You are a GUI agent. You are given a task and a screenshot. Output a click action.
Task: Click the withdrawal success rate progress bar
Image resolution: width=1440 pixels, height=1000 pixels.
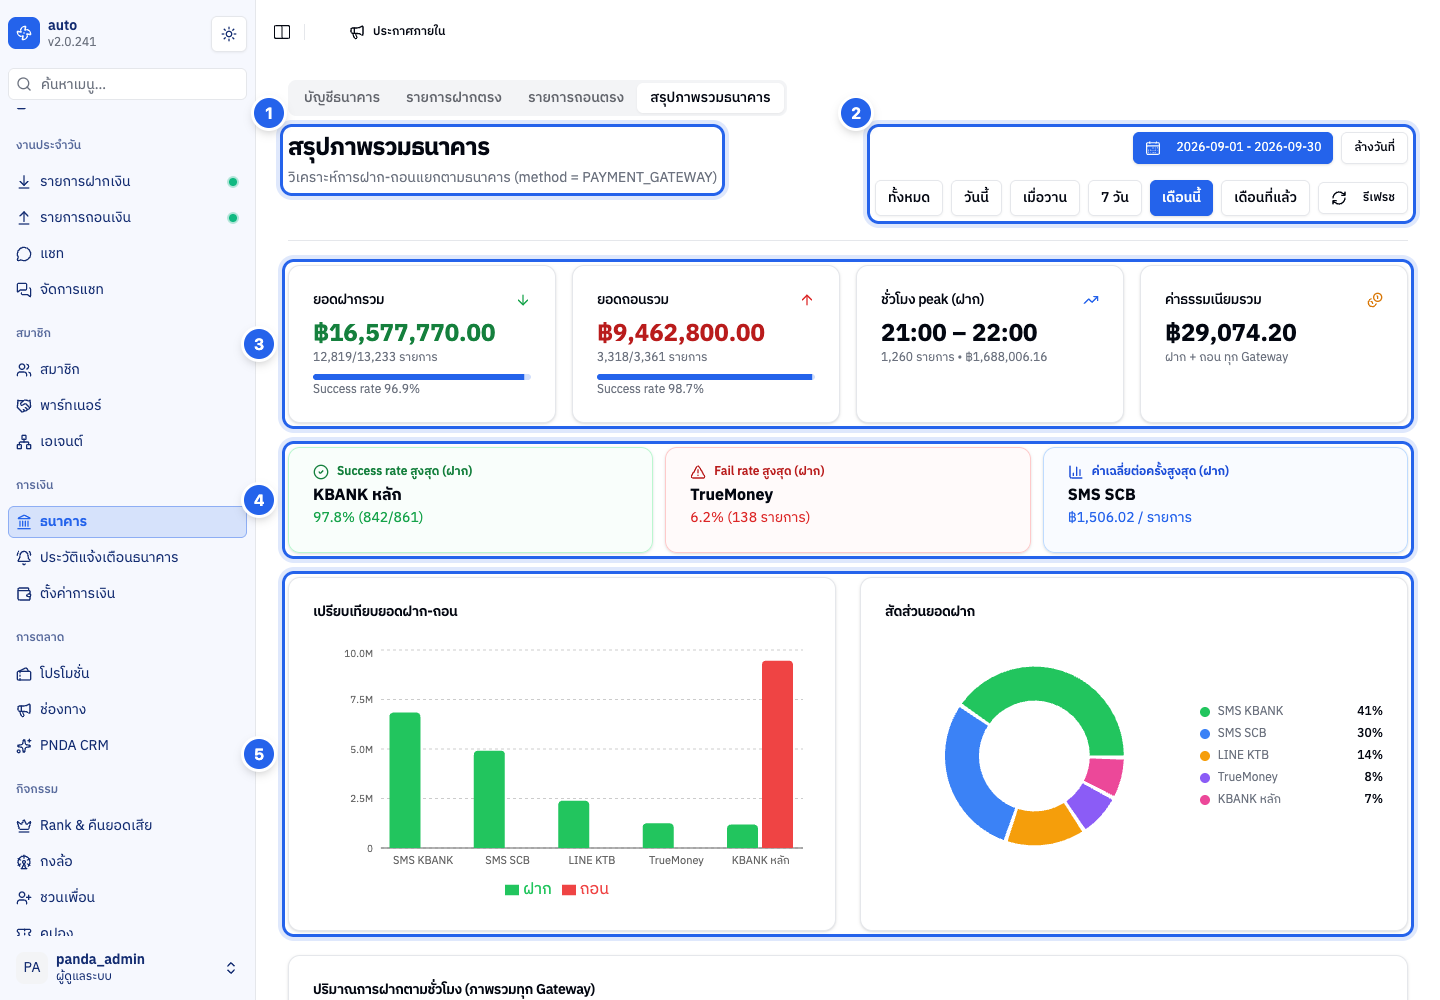pos(706,377)
